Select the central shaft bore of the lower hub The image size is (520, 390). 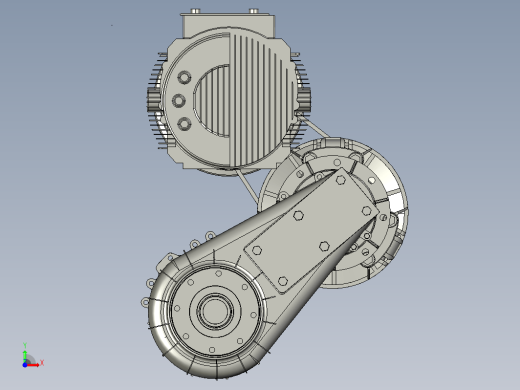215,311
